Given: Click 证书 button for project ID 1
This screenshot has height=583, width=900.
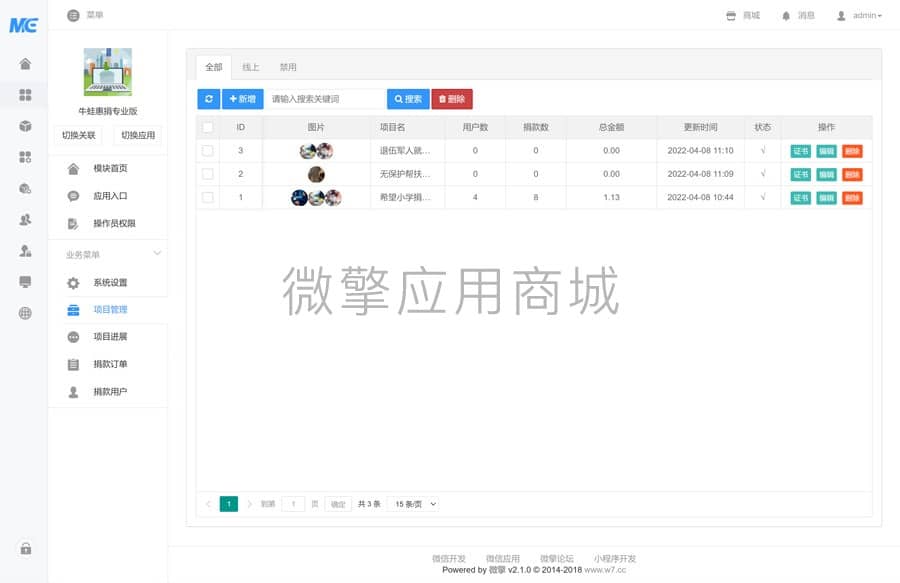Looking at the screenshot, I should click(801, 198).
